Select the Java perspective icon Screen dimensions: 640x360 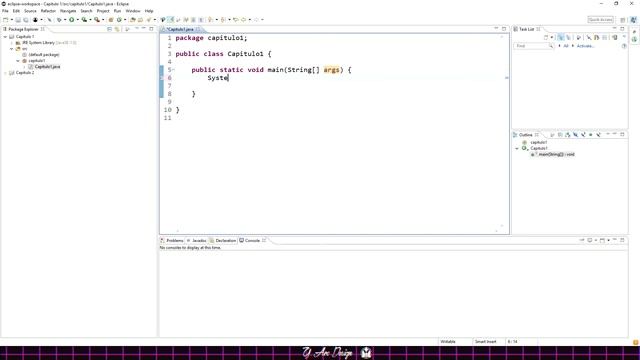point(633,20)
